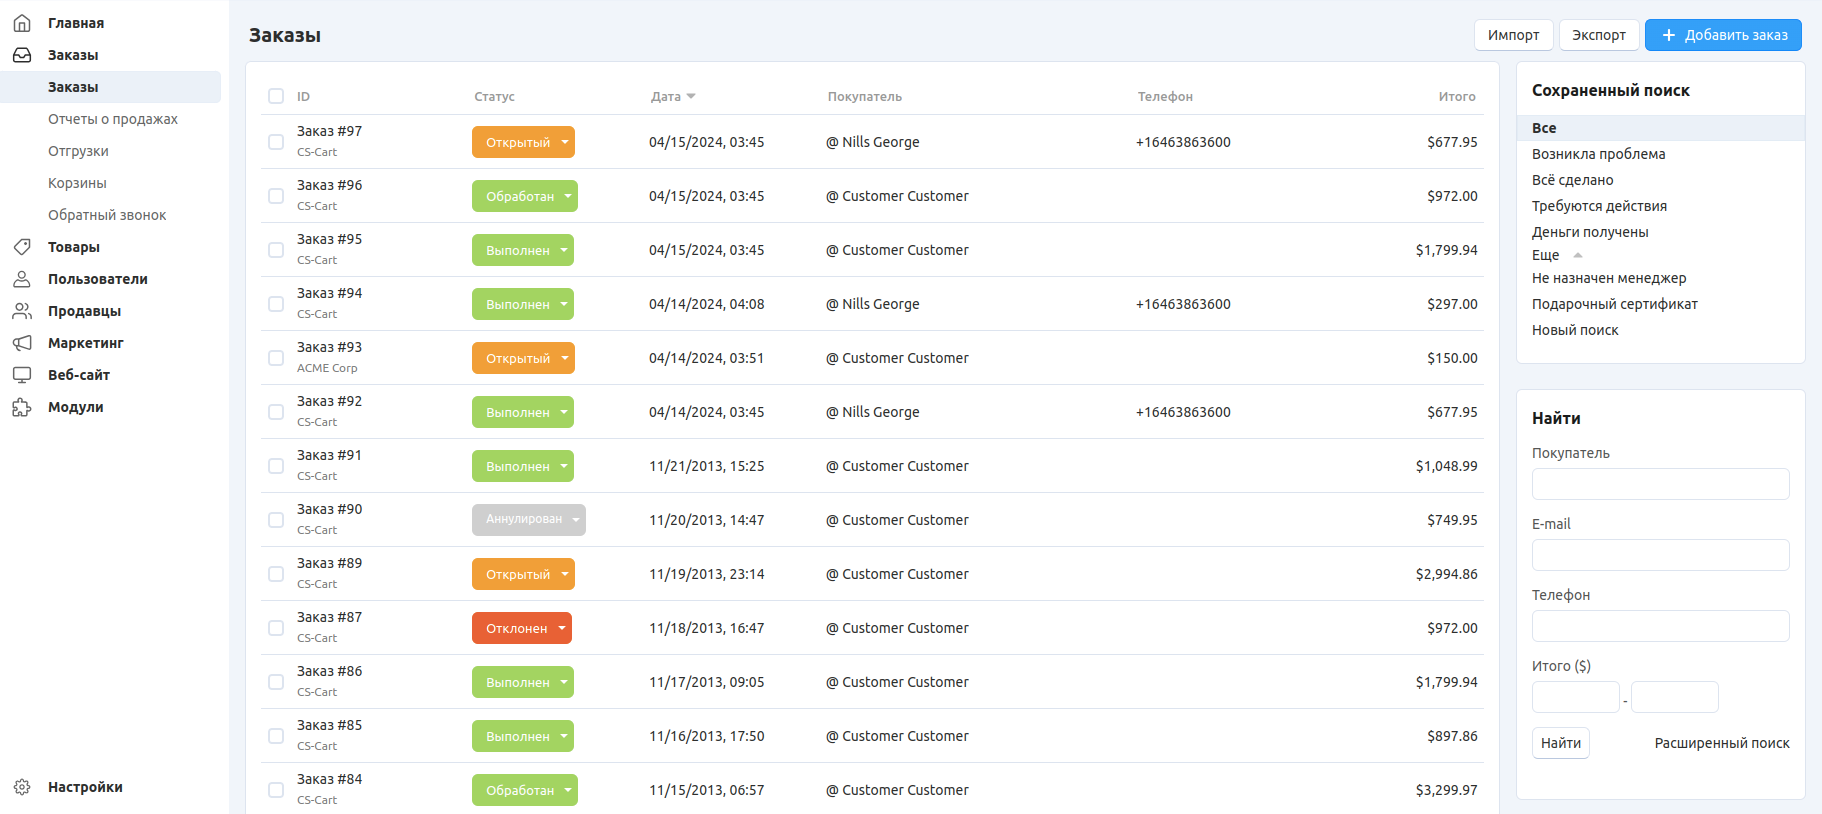Screen dimensions: 1822x814
Task: Open Корзины in the sidebar menu
Action: [x=77, y=183]
